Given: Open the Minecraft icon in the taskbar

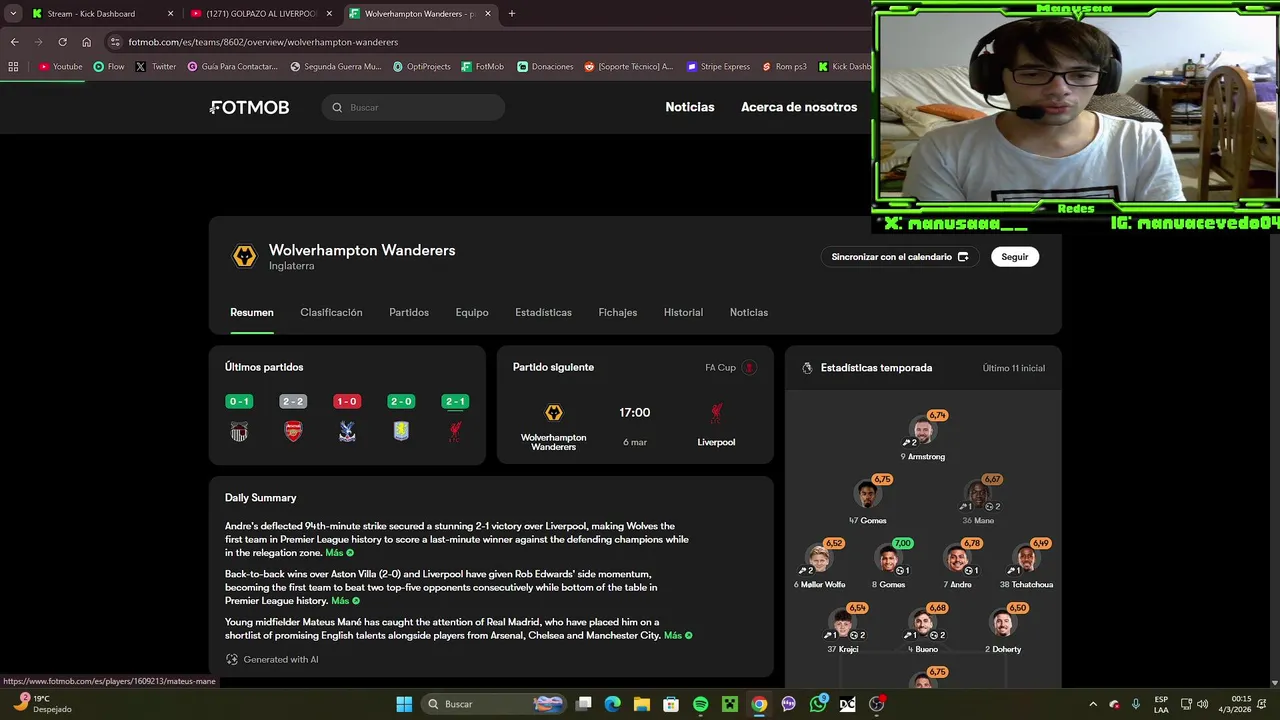Looking at the screenshot, I should [730, 704].
